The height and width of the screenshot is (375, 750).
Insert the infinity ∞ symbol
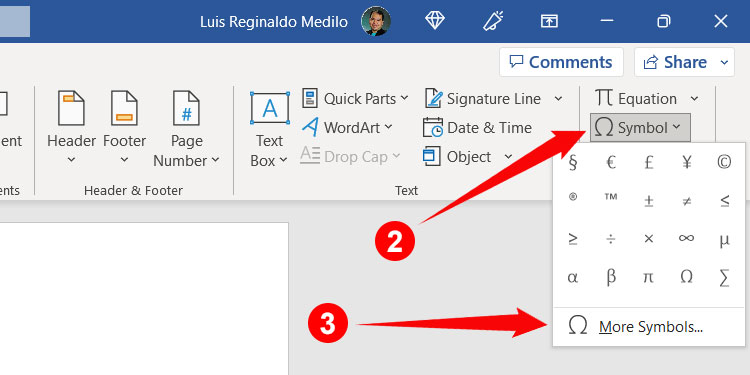[686, 239]
